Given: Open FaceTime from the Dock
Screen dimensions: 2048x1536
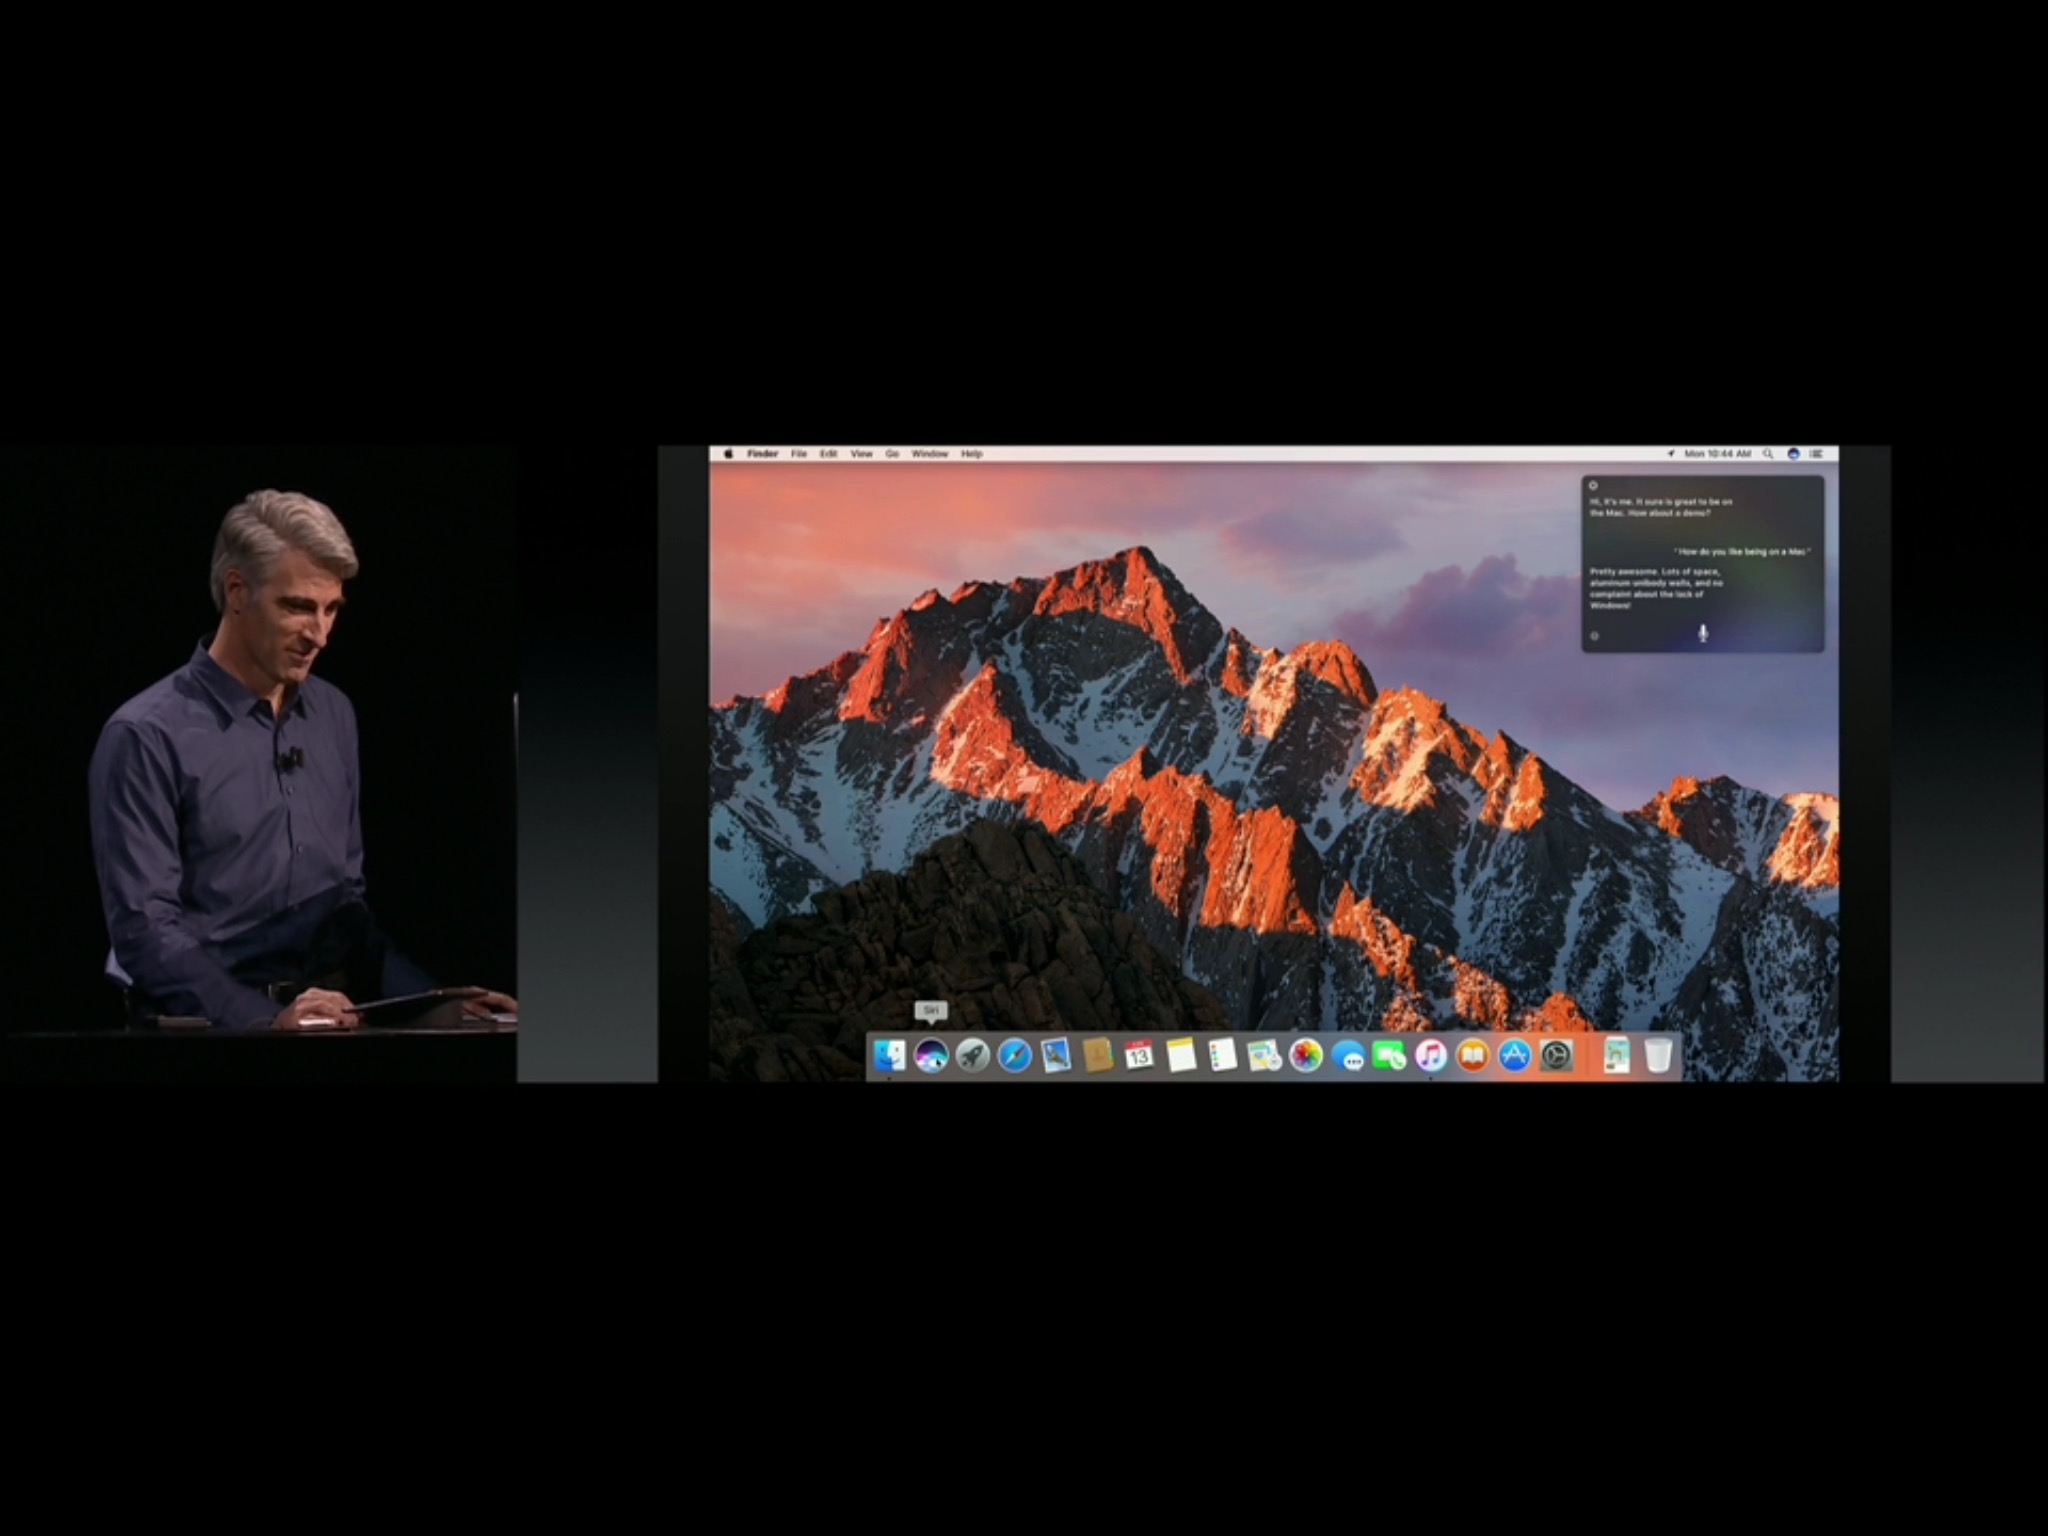Looking at the screenshot, I should coord(1389,1056).
